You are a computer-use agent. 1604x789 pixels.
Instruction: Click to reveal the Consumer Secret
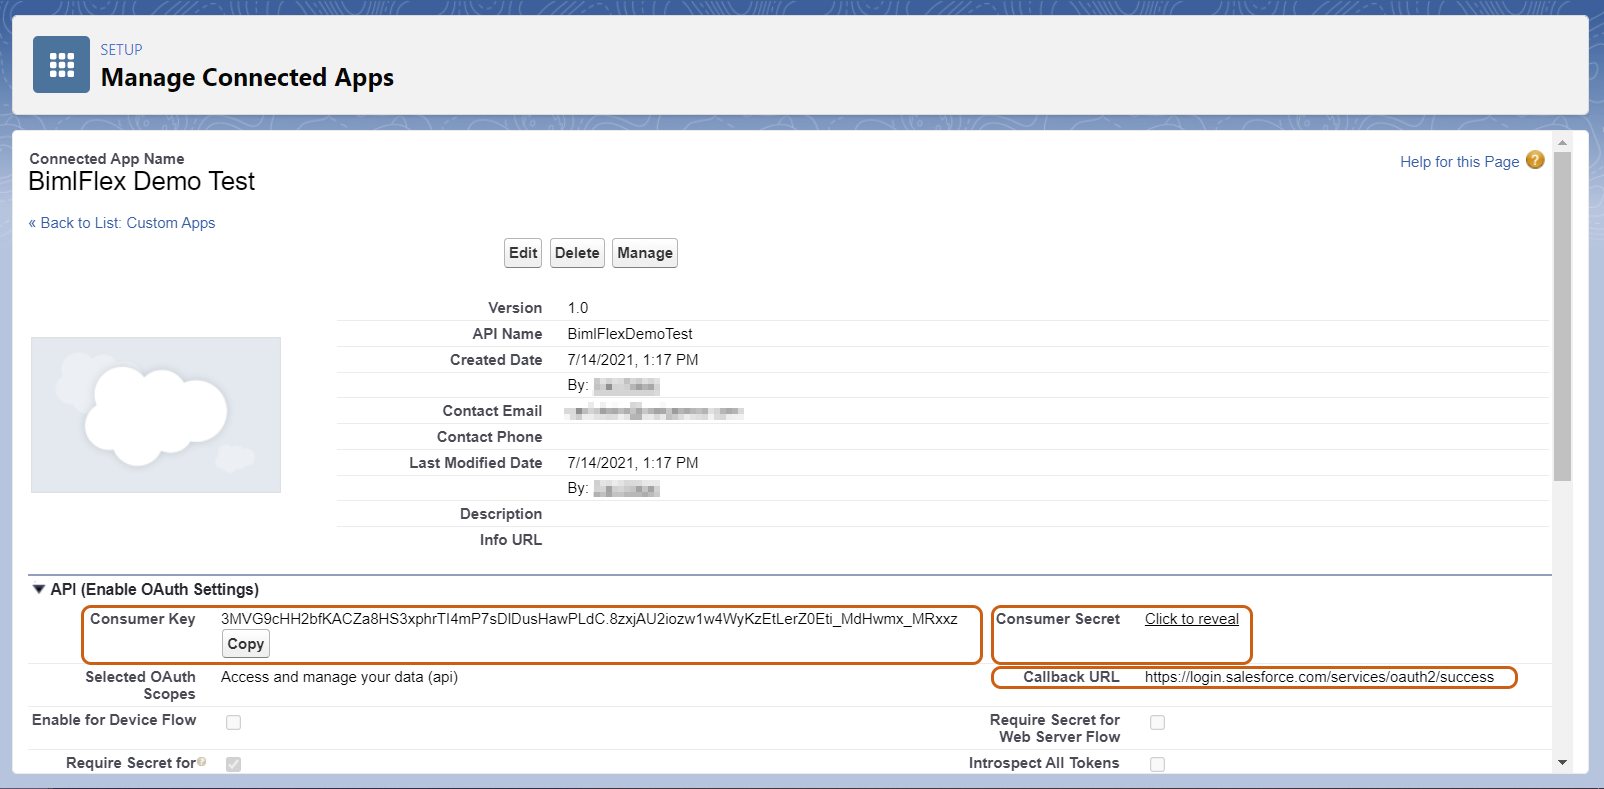1191,619
